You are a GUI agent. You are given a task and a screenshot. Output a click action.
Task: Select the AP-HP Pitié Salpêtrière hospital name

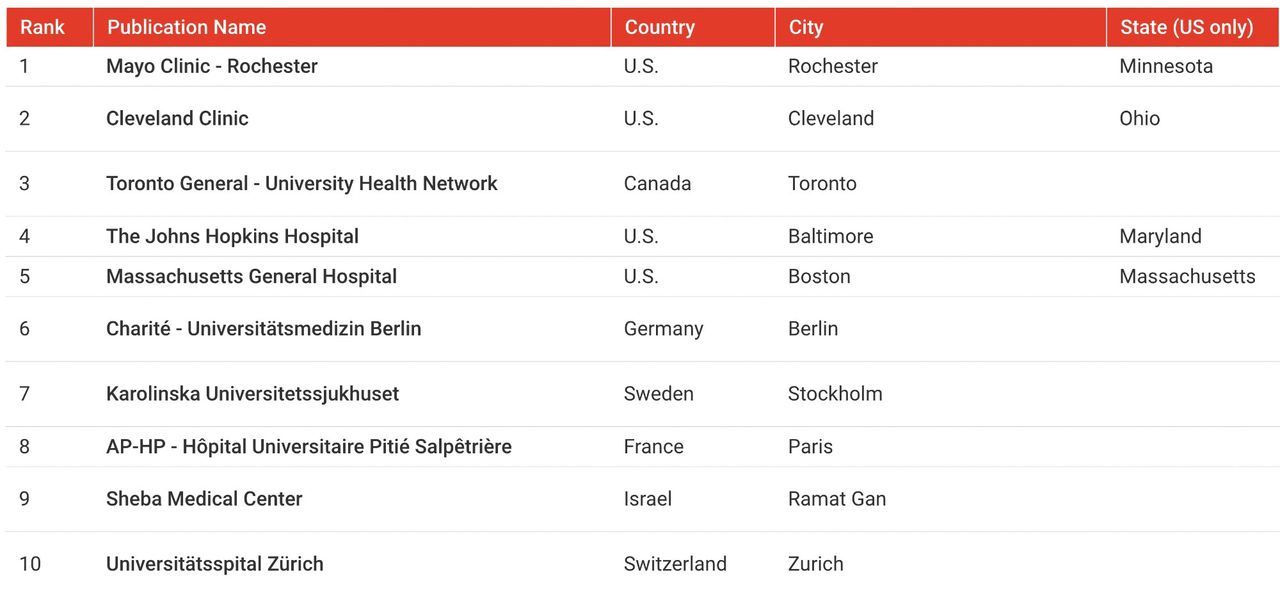click(308, 446)
